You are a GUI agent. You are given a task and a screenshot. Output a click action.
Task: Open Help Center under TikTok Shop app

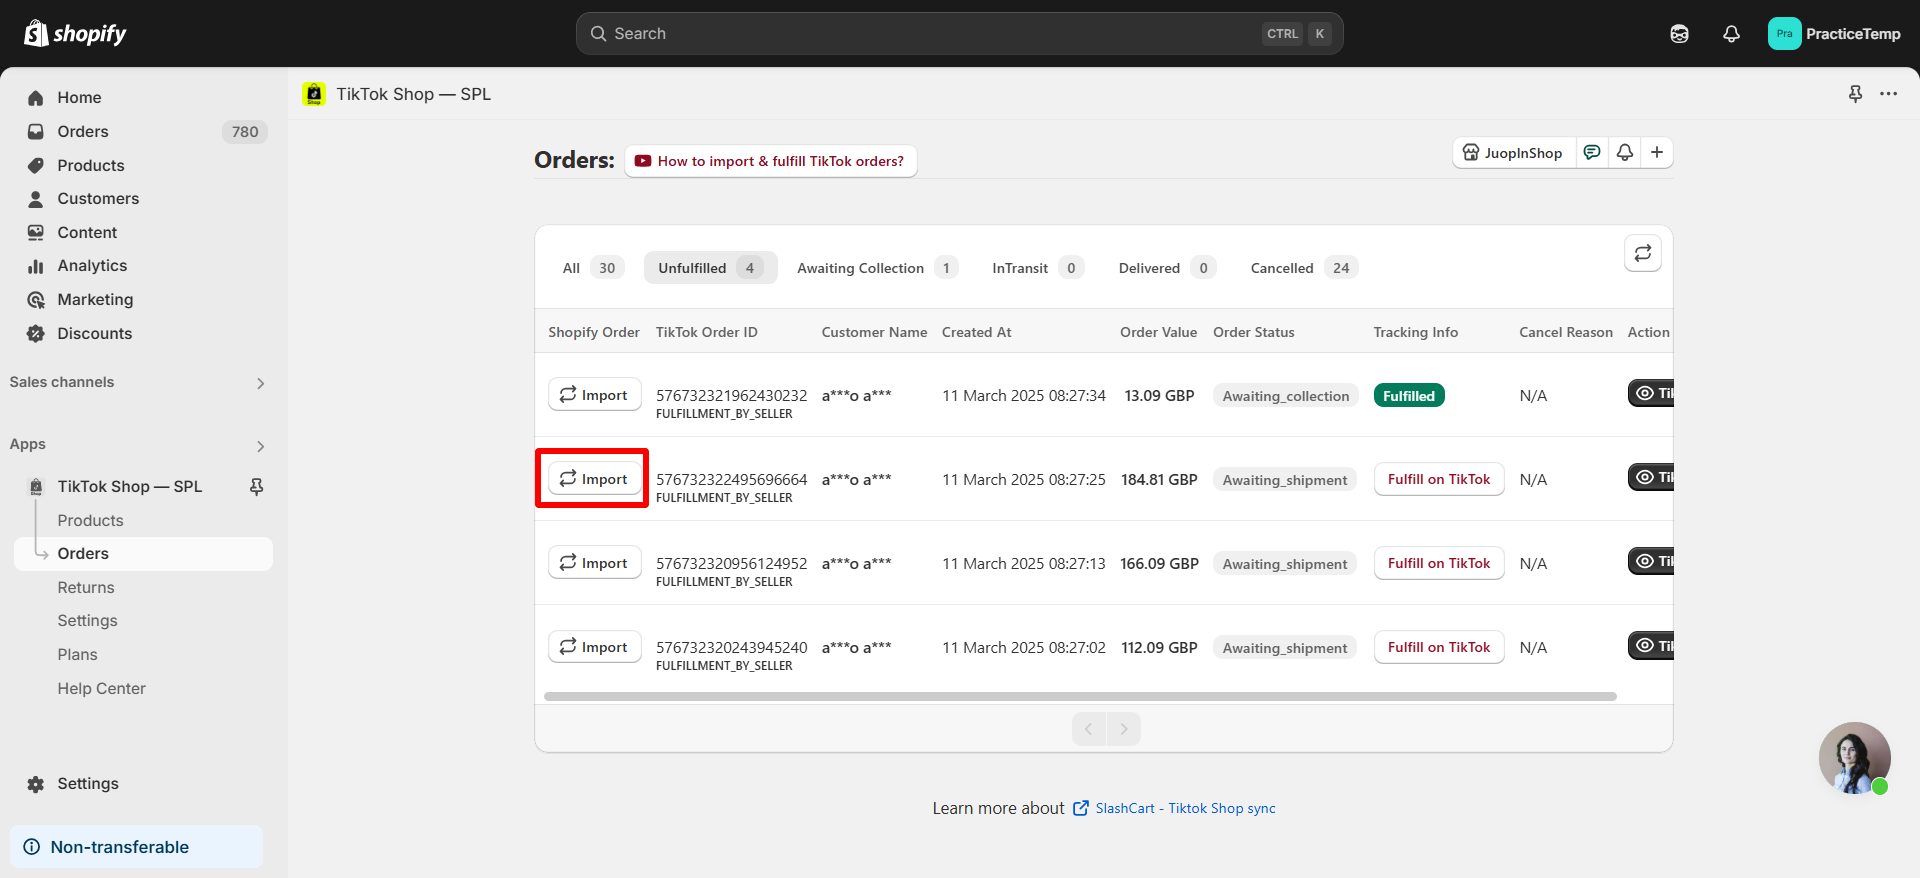(x=102, y=689)
